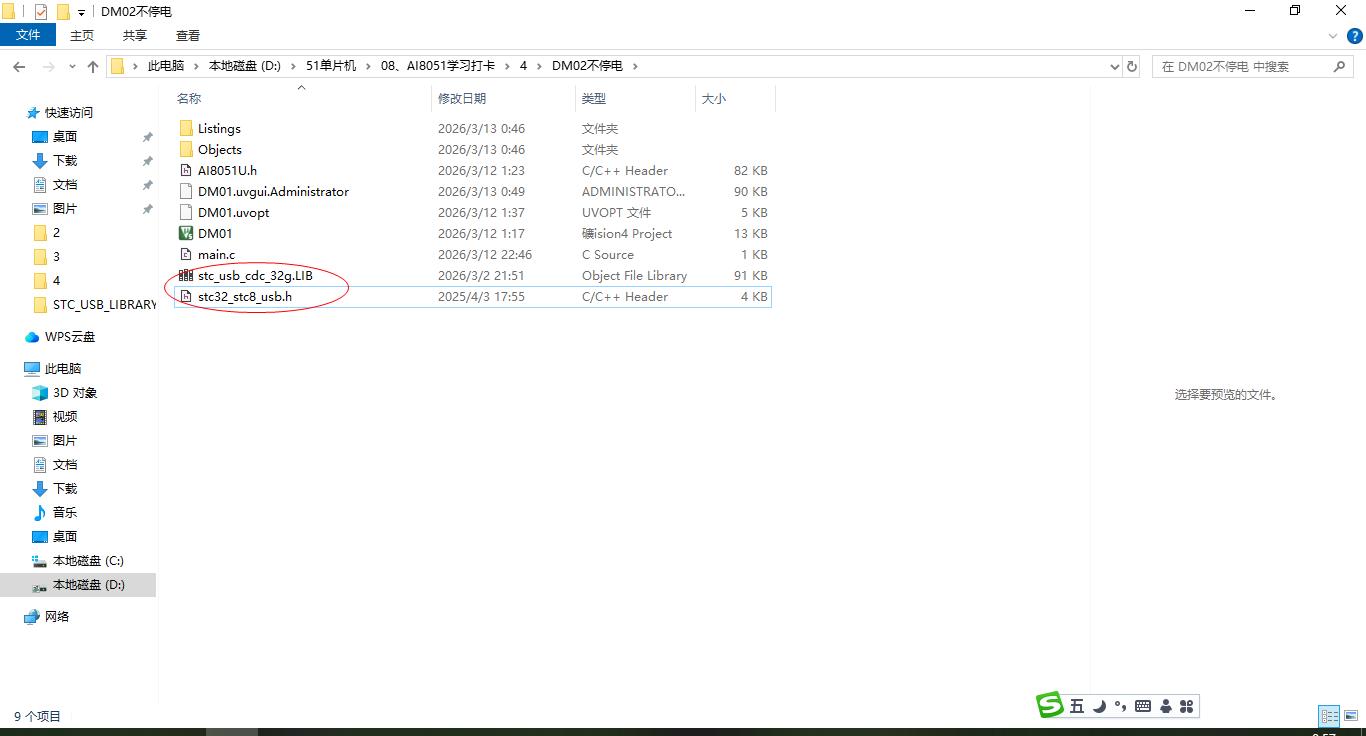Switch to details view in status bar
This screenshot has height=736, width=1366.
coord(1329,716)
